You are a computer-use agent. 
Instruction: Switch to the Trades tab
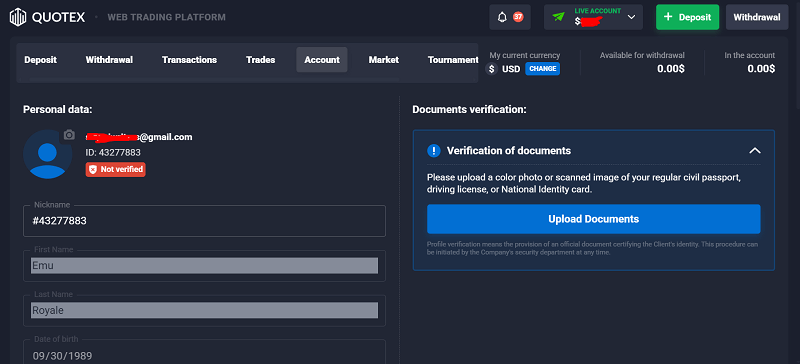(260, 60)
